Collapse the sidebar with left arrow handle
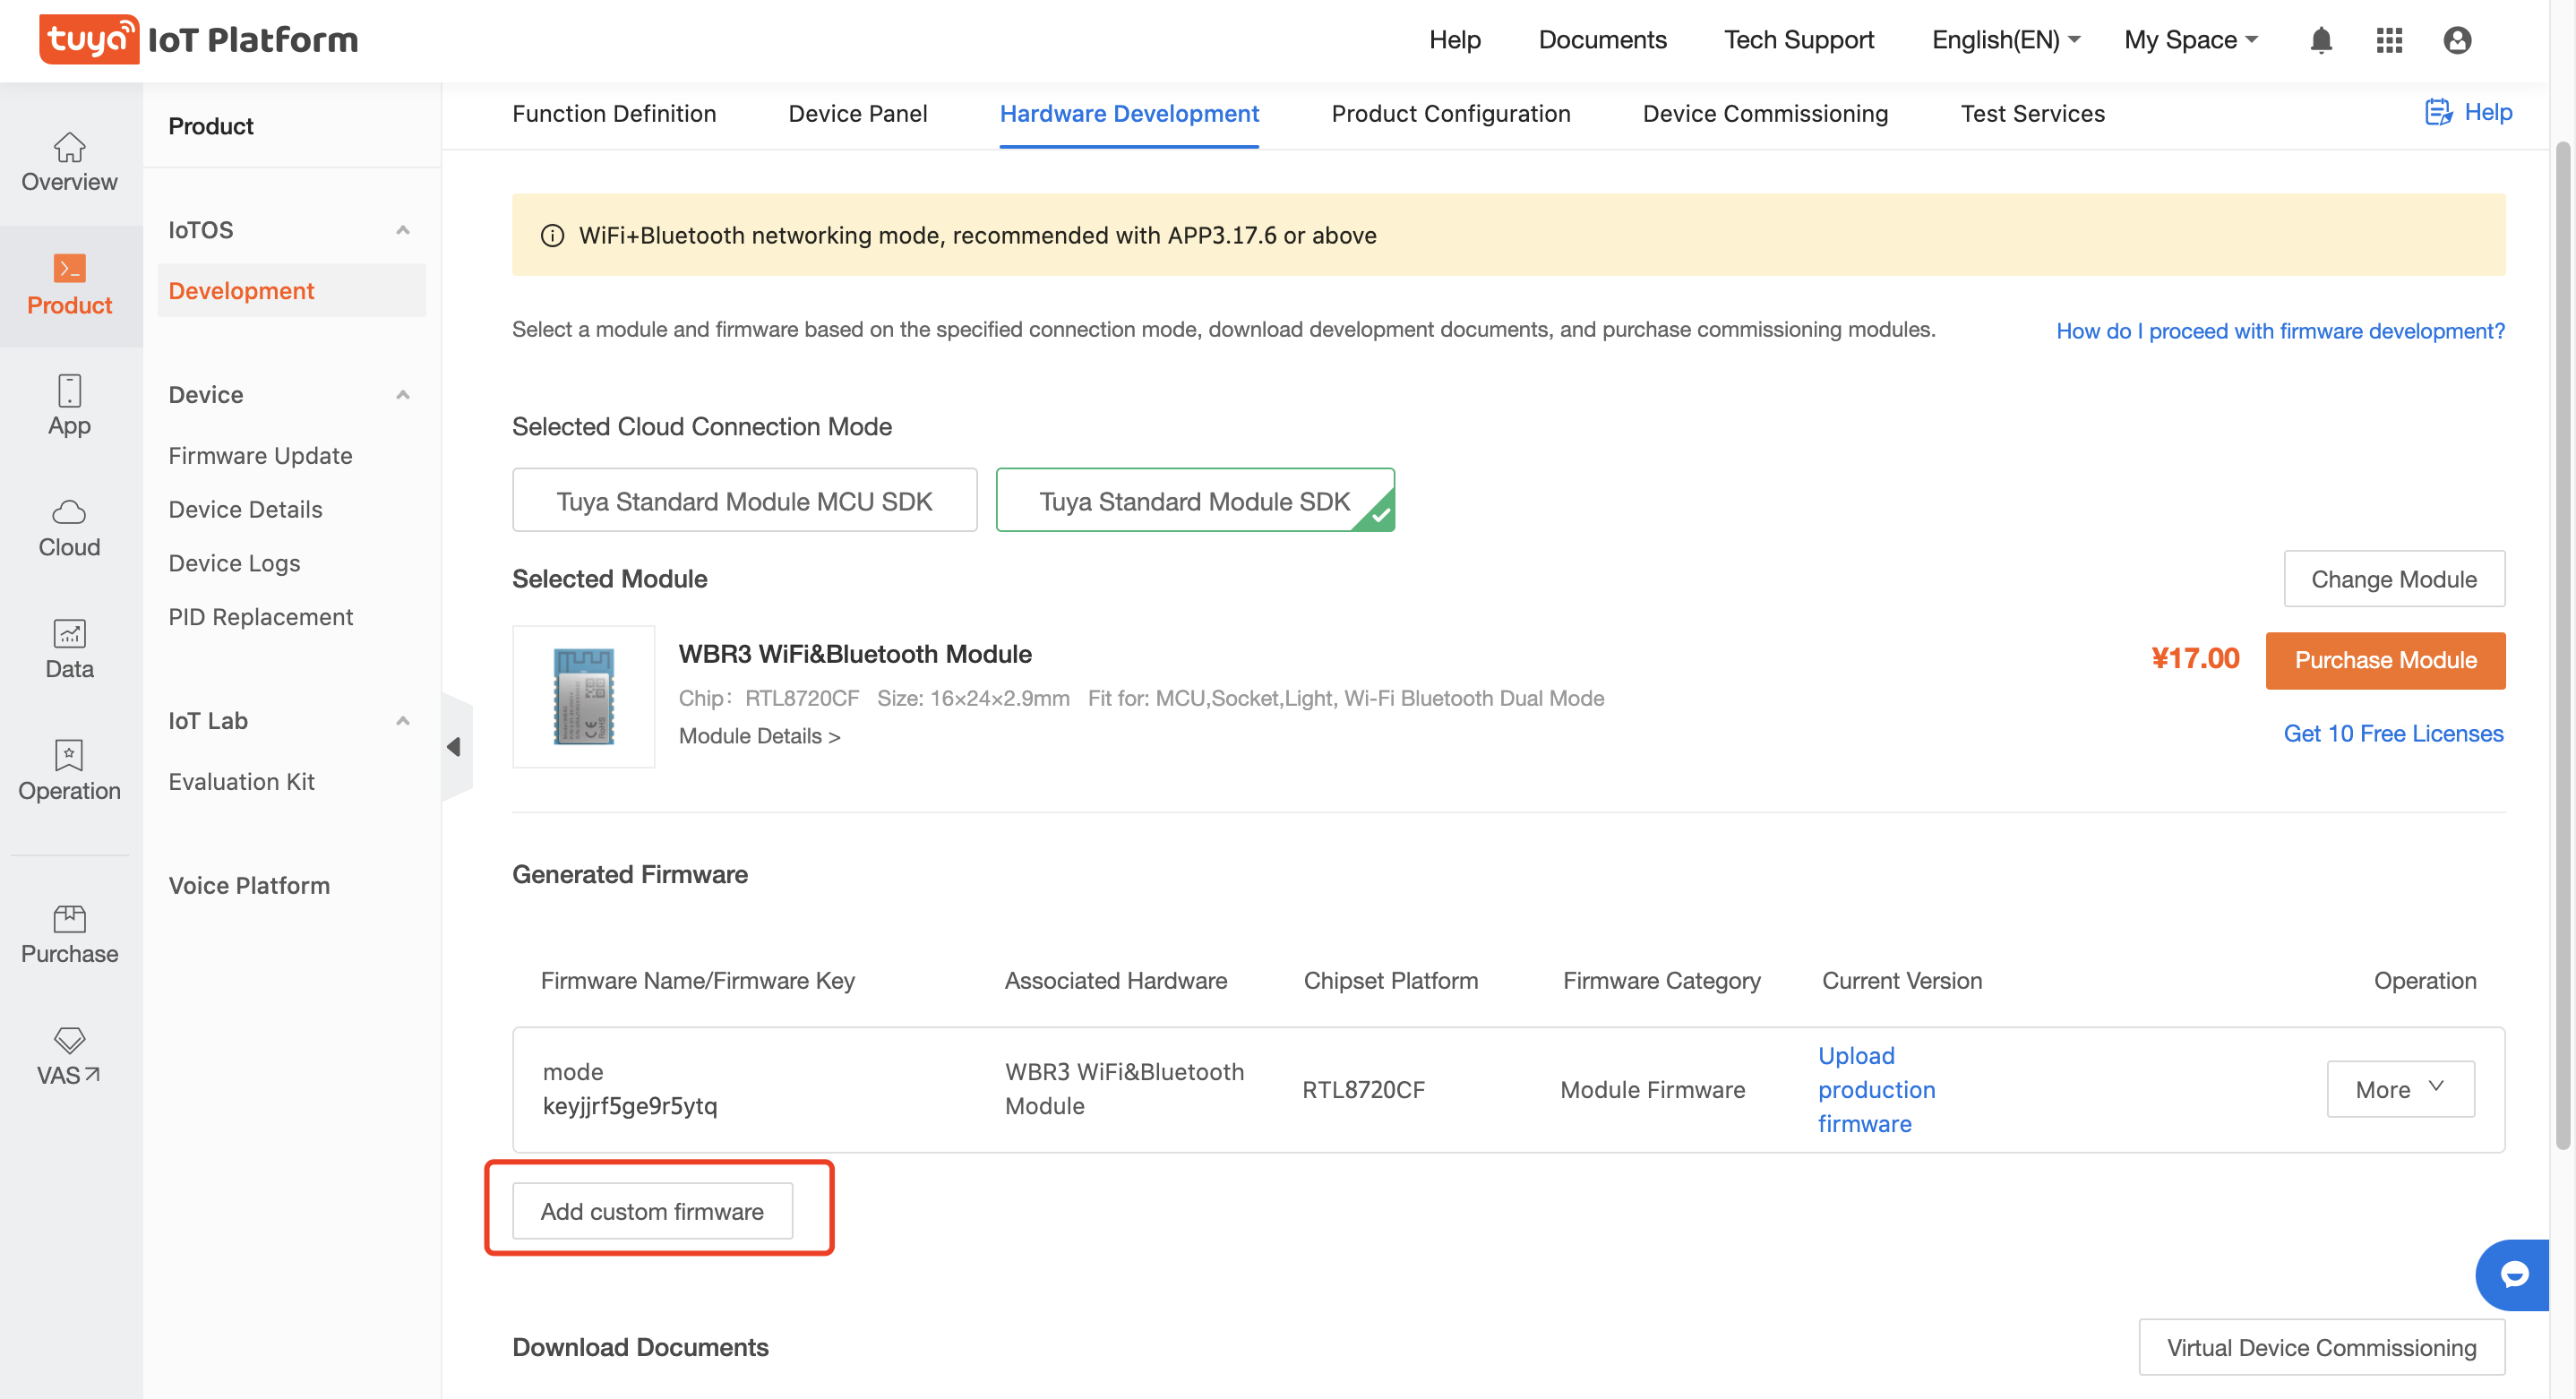 point(454,746)
